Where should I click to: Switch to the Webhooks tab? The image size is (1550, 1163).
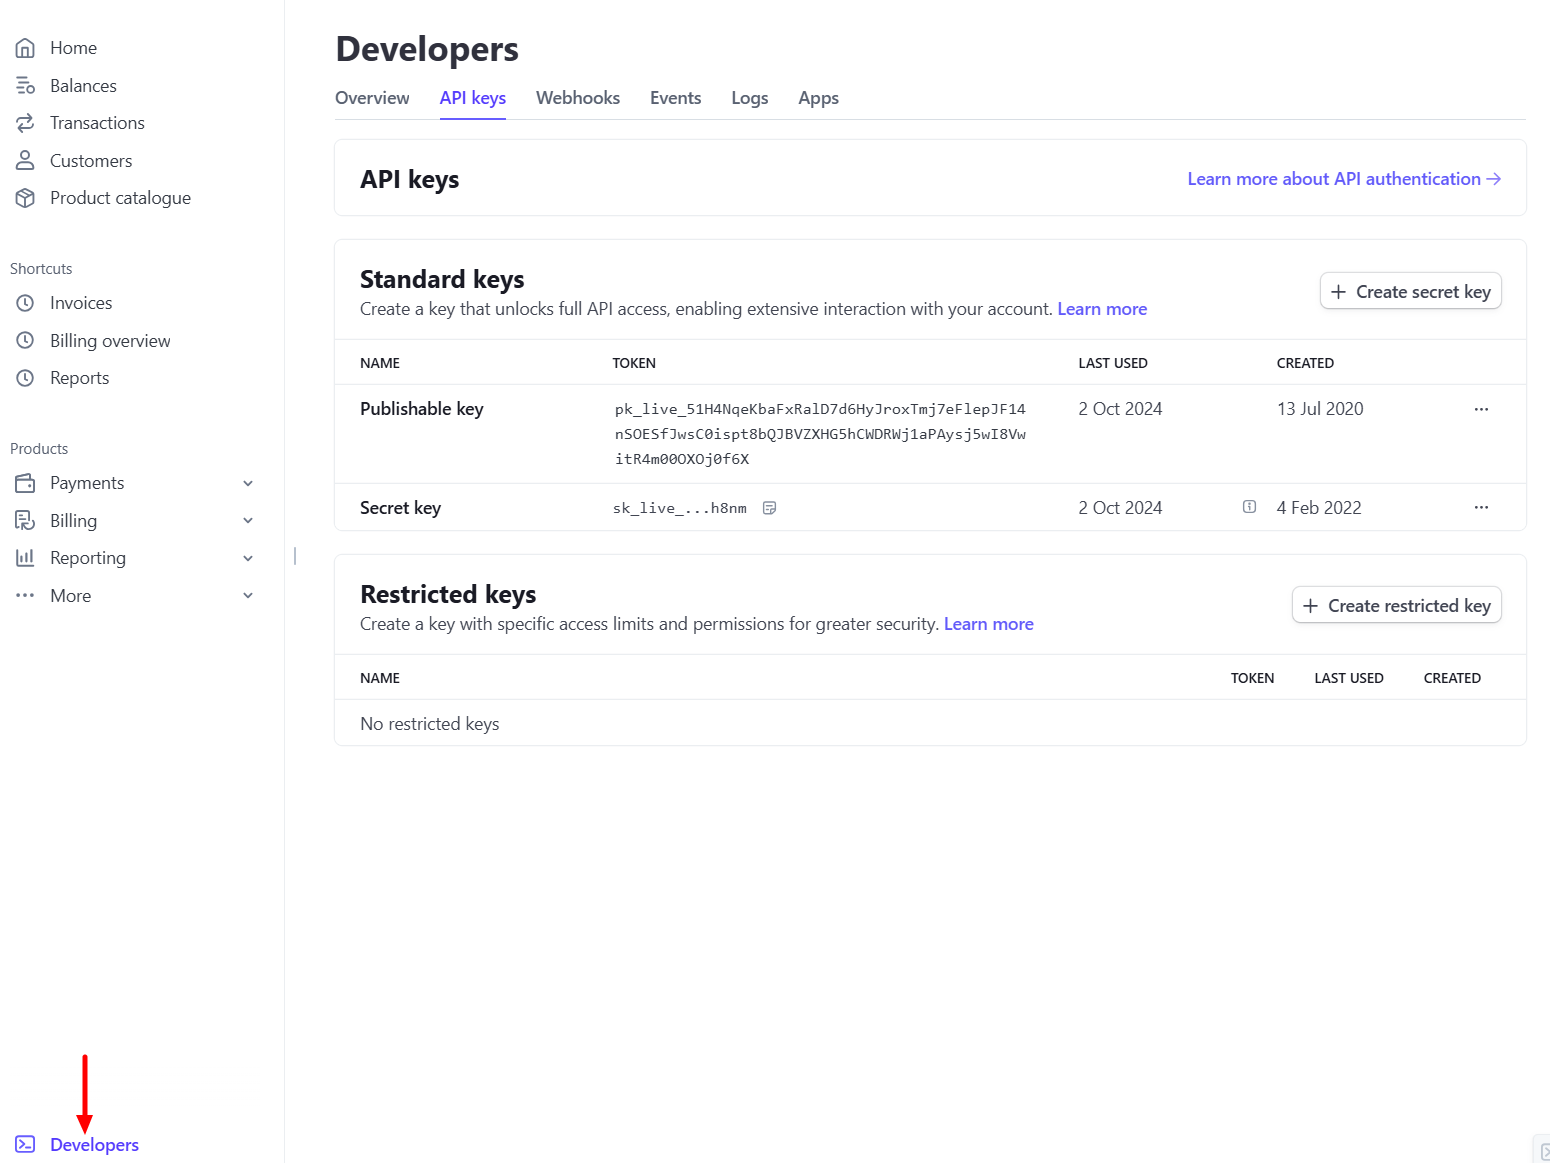[x=577, y=98]
